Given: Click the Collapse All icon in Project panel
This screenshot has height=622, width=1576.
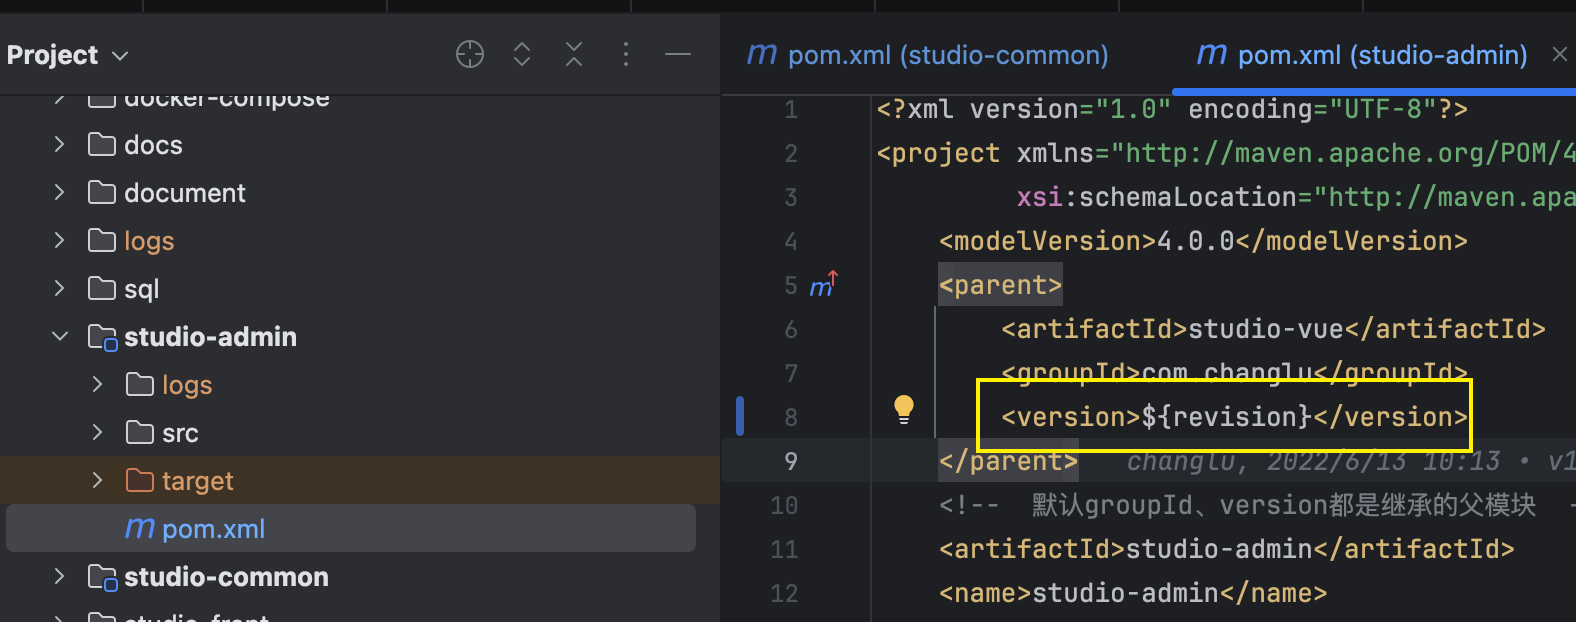Looking at the screenshot, I should (x=574, y=54).
